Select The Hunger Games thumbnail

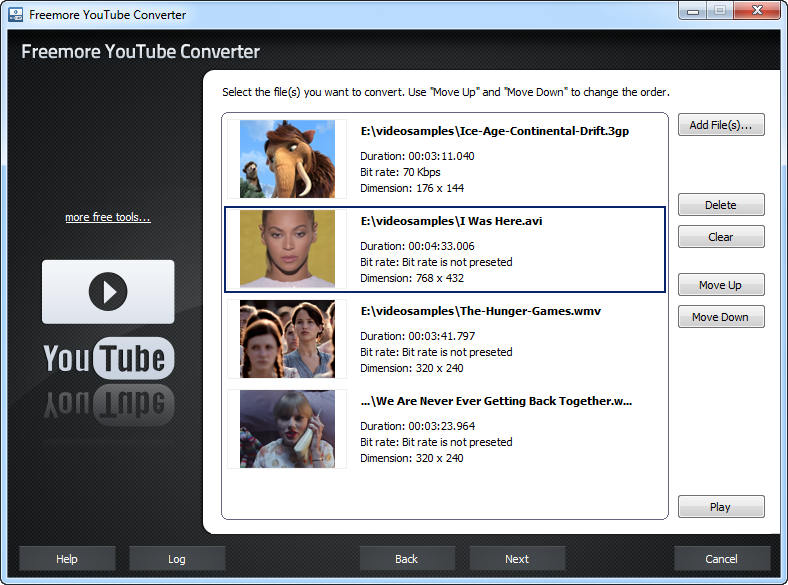coord(287,339)
